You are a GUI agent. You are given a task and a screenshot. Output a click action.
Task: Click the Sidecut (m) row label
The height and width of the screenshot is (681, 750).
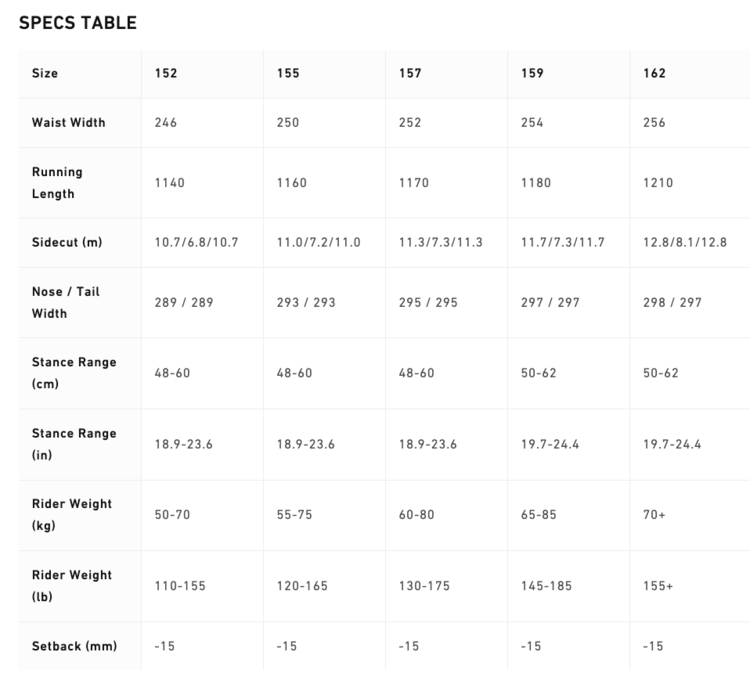point(67,243)
